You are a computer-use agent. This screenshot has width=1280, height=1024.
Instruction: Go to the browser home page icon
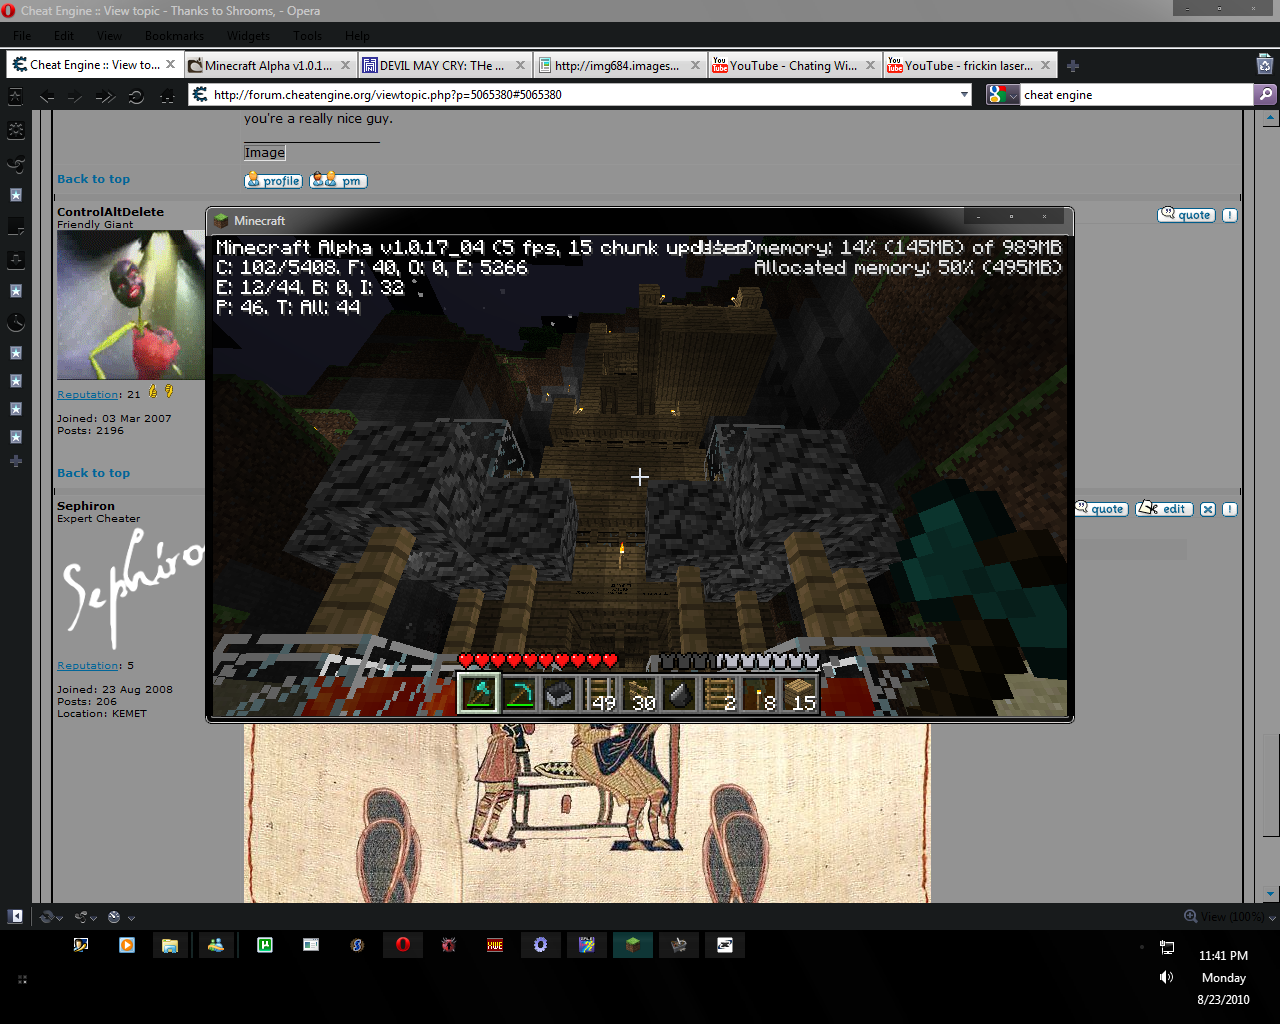click(x=168, y=96)
